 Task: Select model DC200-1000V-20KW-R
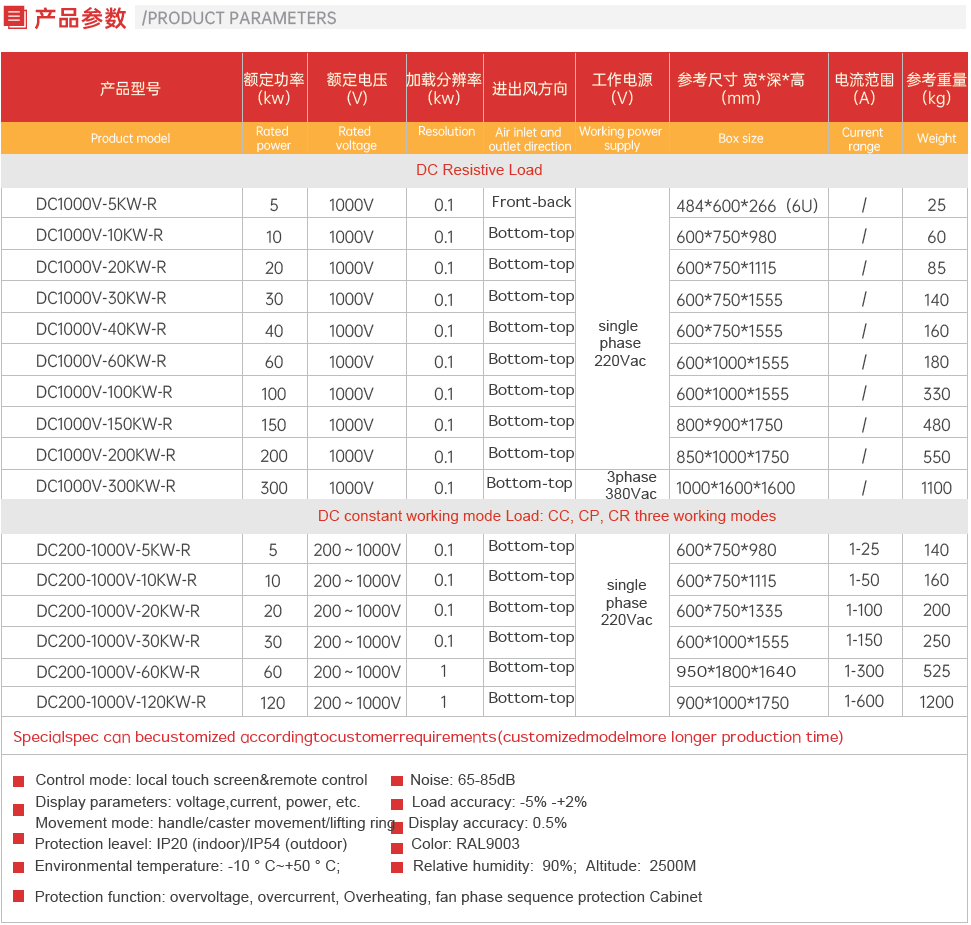[118, 611]
